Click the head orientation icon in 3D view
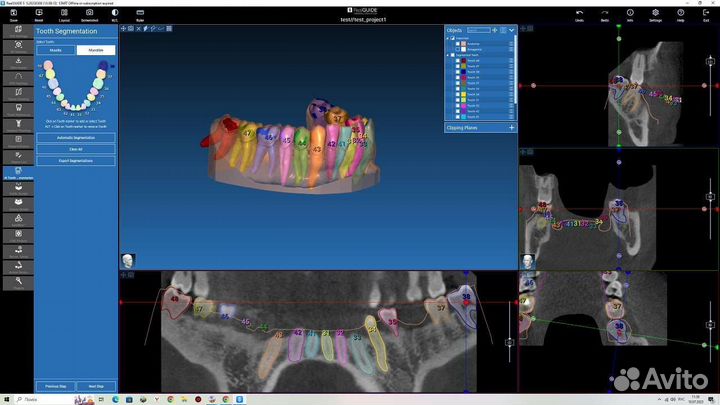This screenshot has height=405, width=720. click(128, 261)
